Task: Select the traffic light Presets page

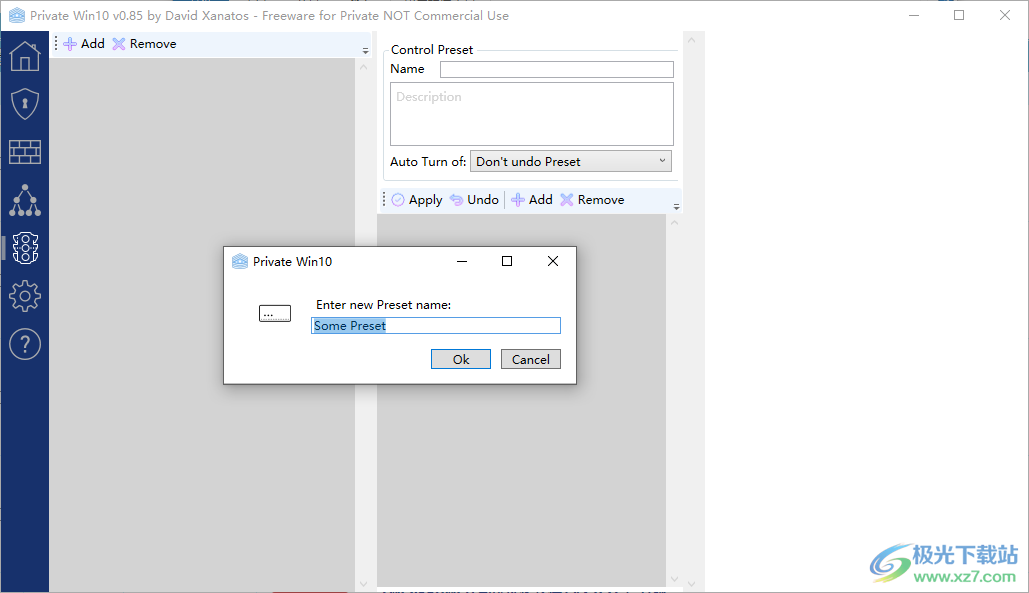Action: pos(25,248)
